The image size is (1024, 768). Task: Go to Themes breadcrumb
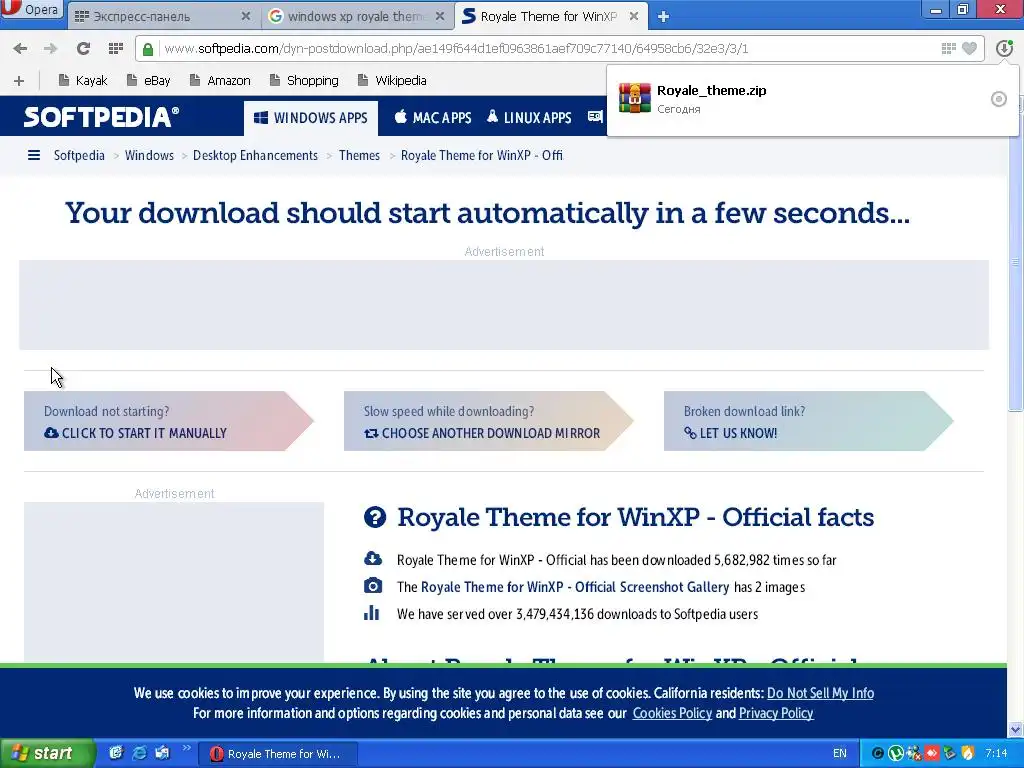tap(359, 155)
